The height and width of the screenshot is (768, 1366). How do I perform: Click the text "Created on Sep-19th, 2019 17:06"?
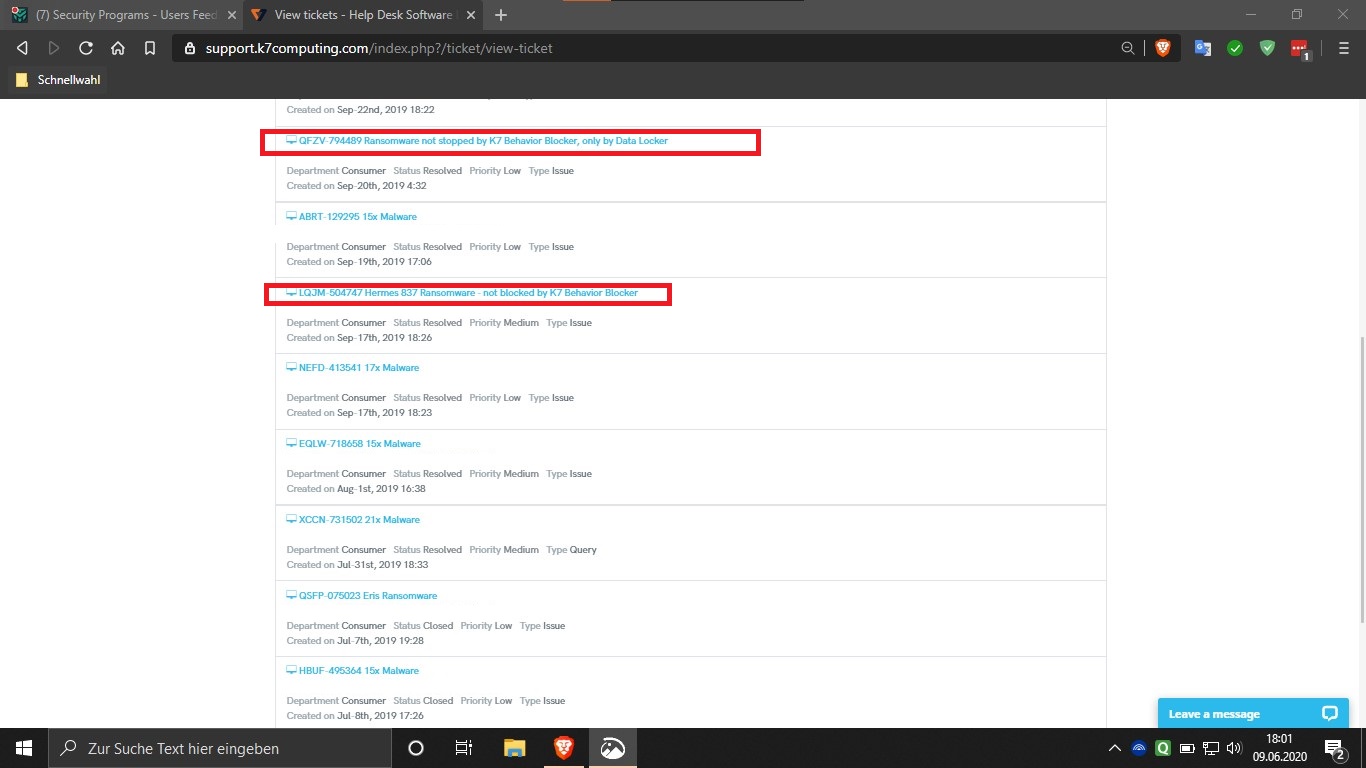click(x=359, y=262)
